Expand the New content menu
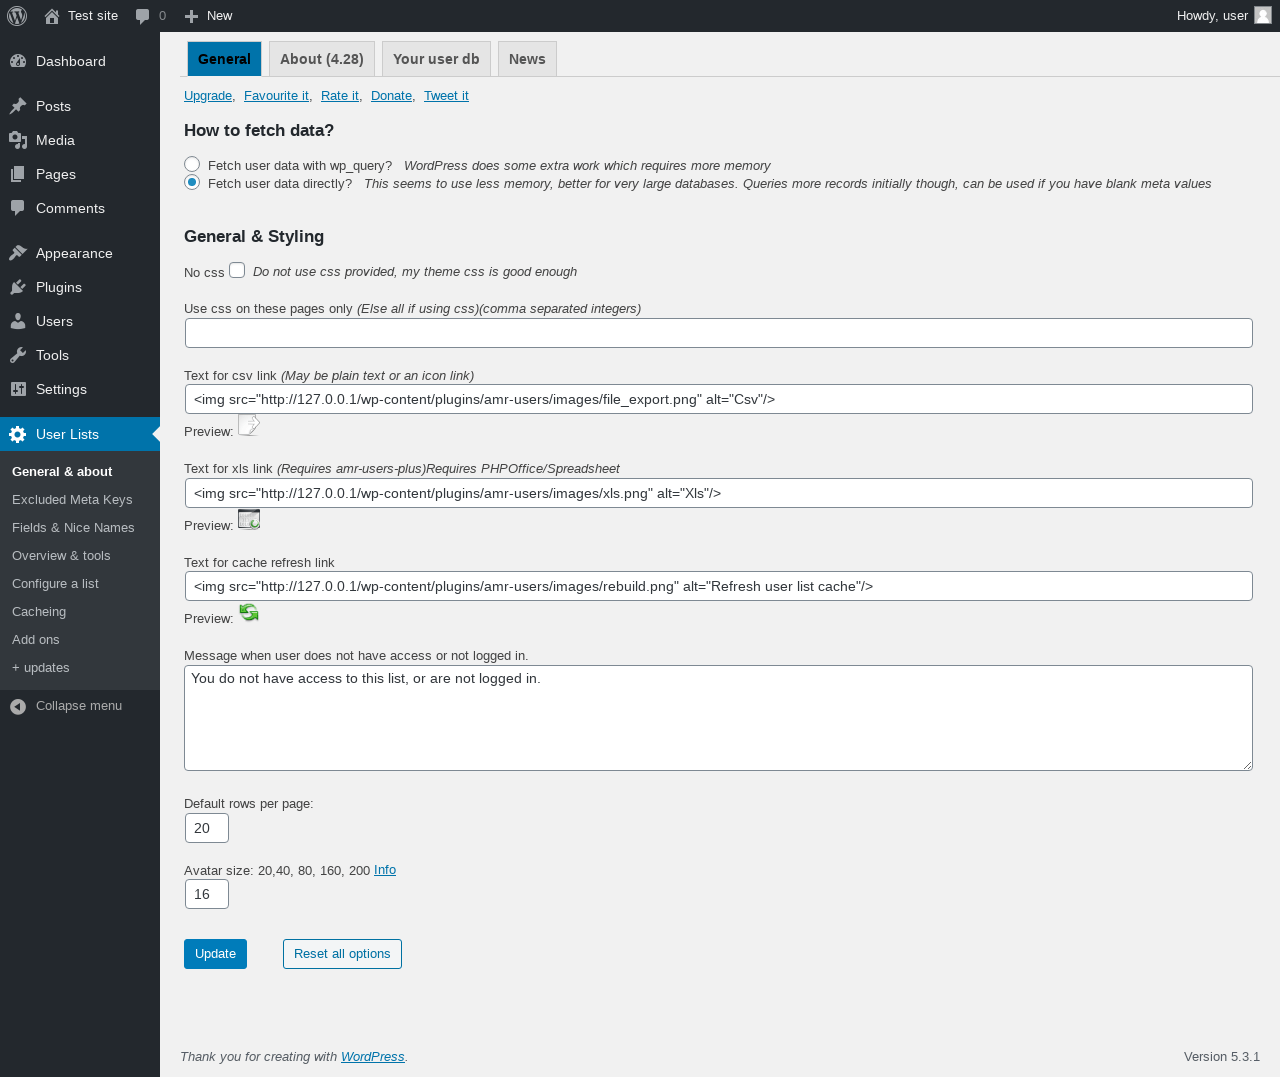 tap(208, 16)
